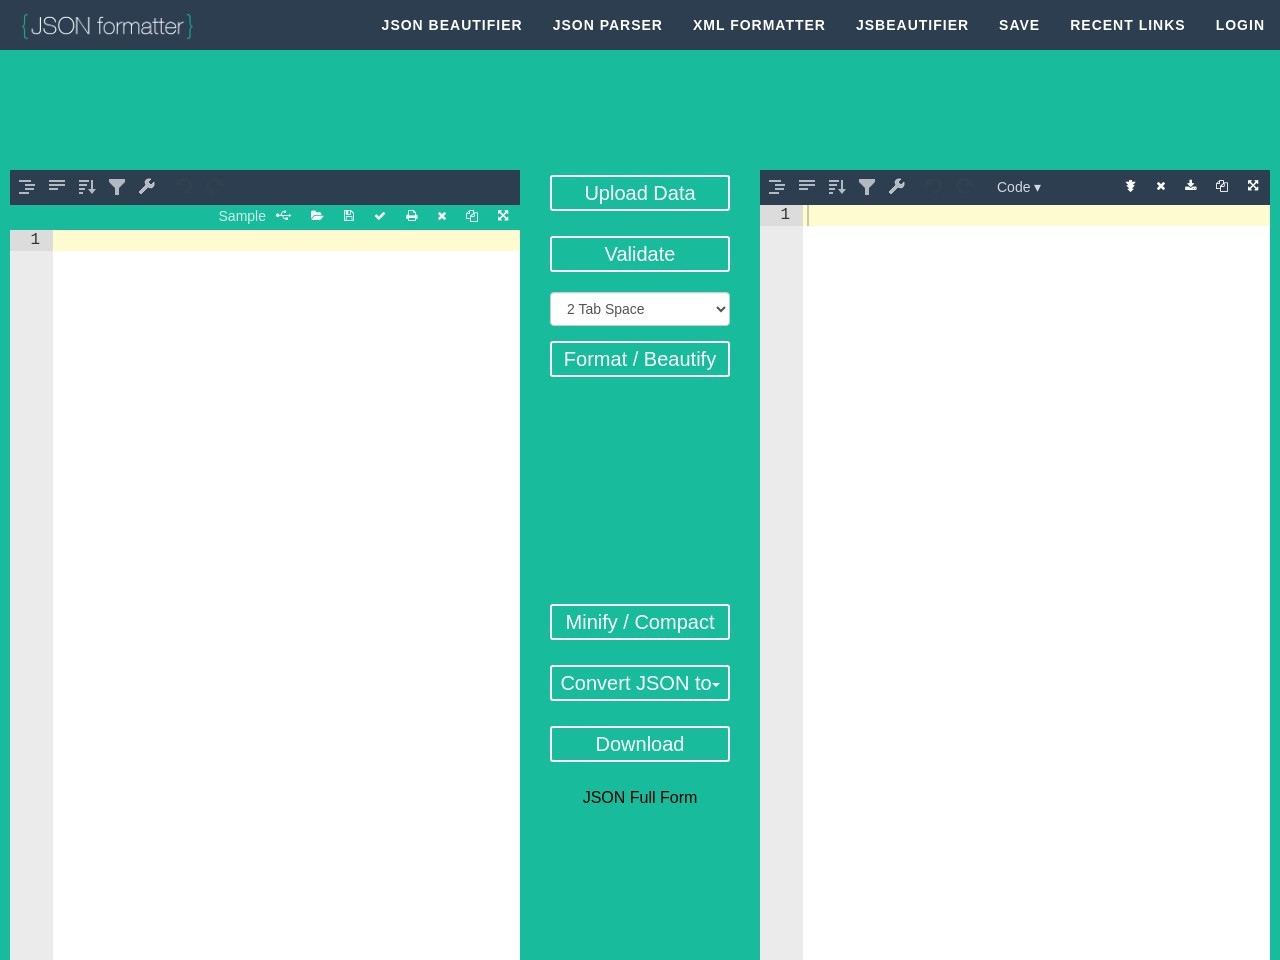Sort contents icon in right editor
The height and width of the screenshot is (960, 1280).
coord(837,187)
